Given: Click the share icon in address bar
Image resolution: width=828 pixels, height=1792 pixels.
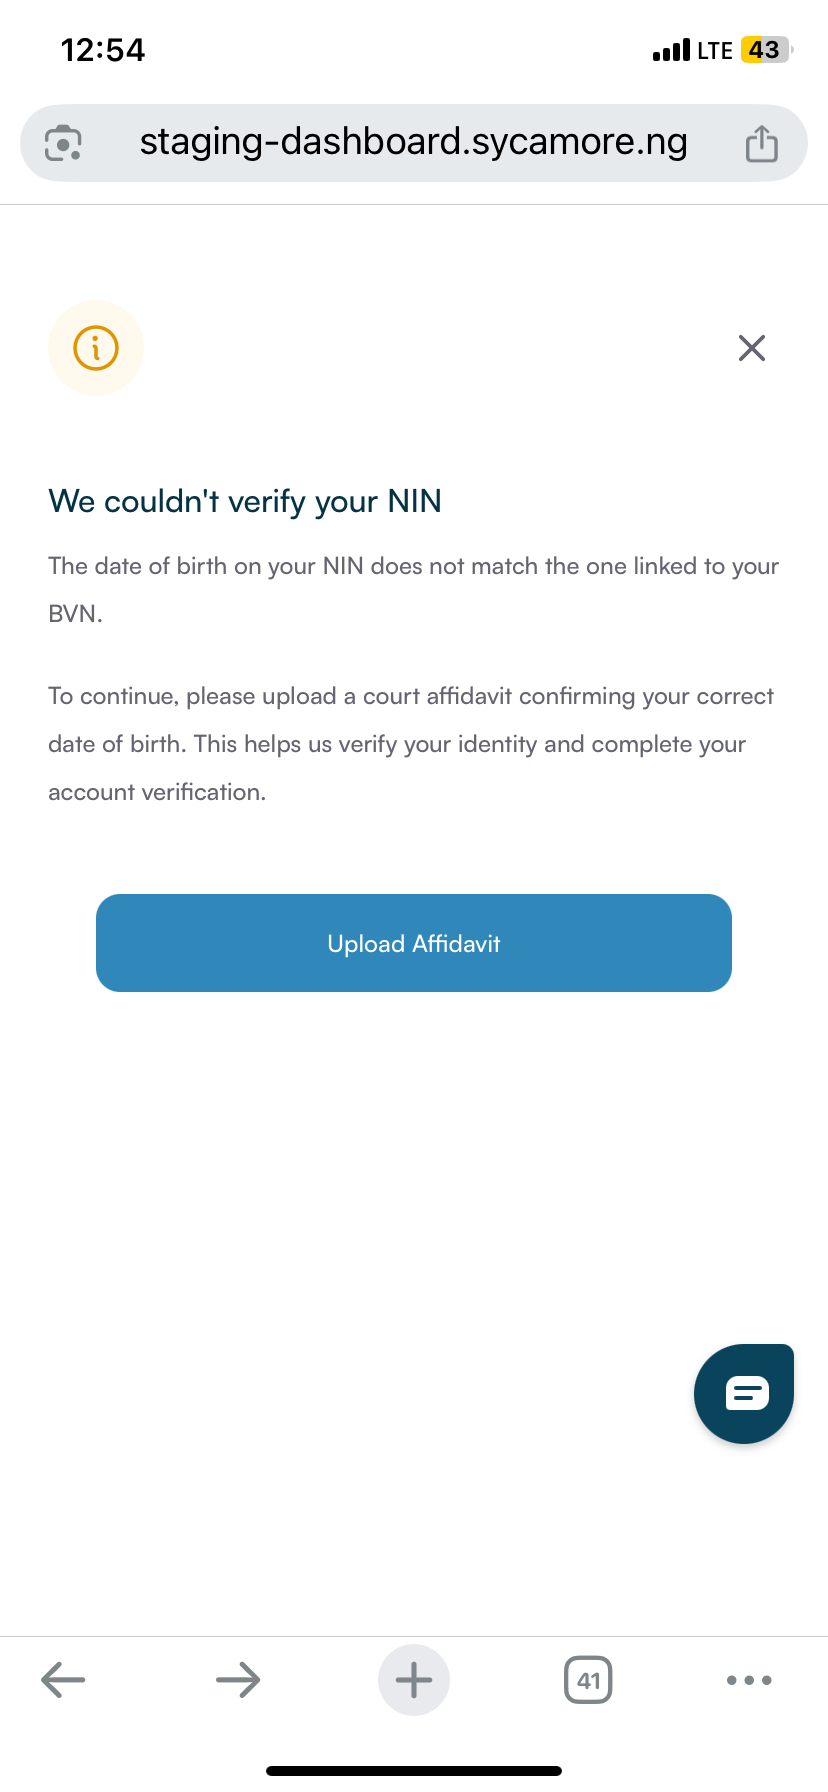Looking at the screenshot, I should [761, 144].
